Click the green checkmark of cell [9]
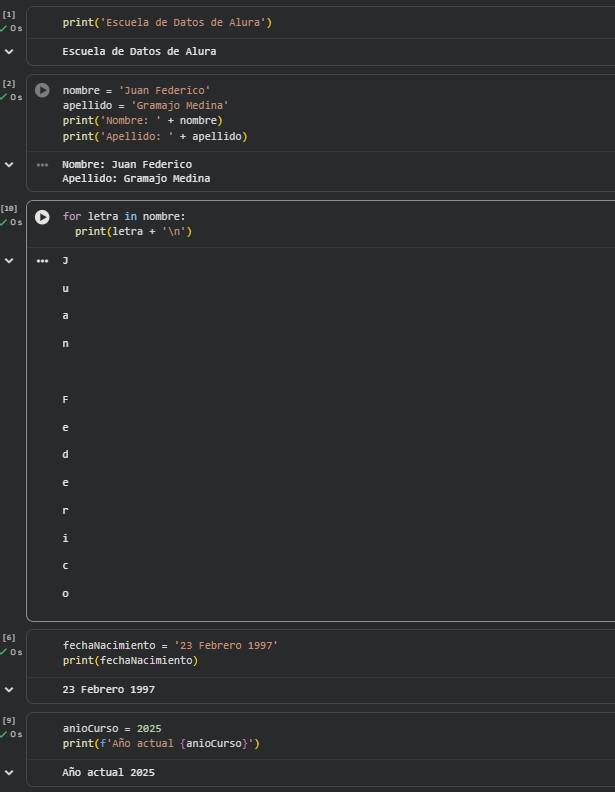 pyautogui.click(x=4, y=734)
